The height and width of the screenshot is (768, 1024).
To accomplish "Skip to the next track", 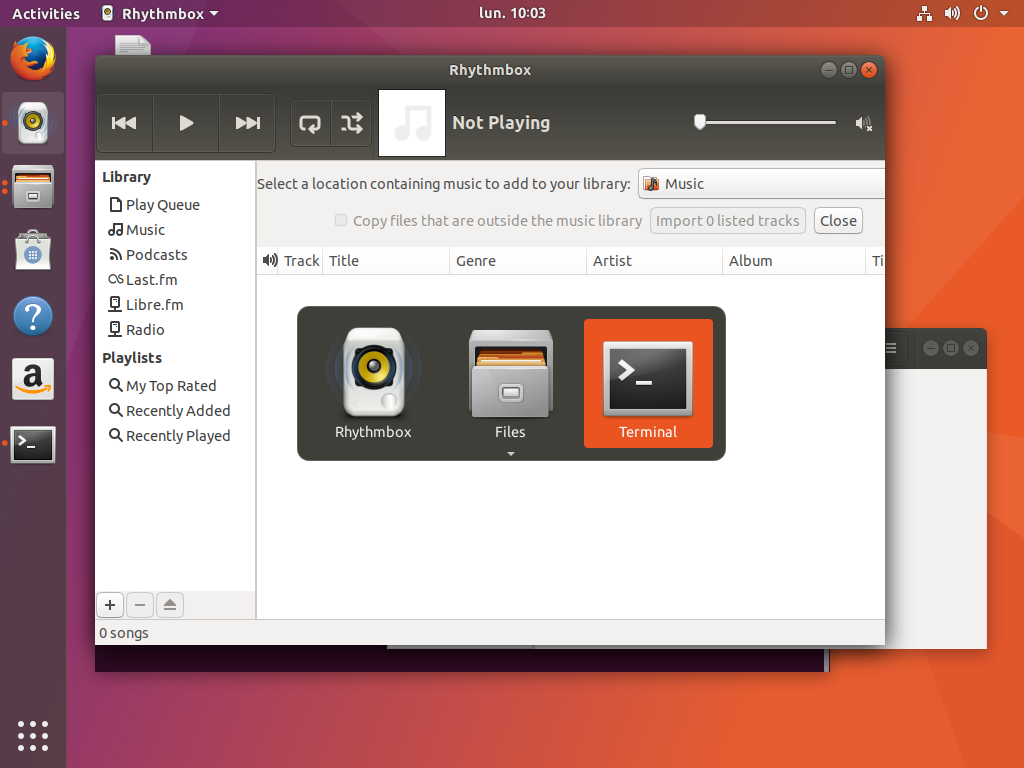I will coord(248,123).
